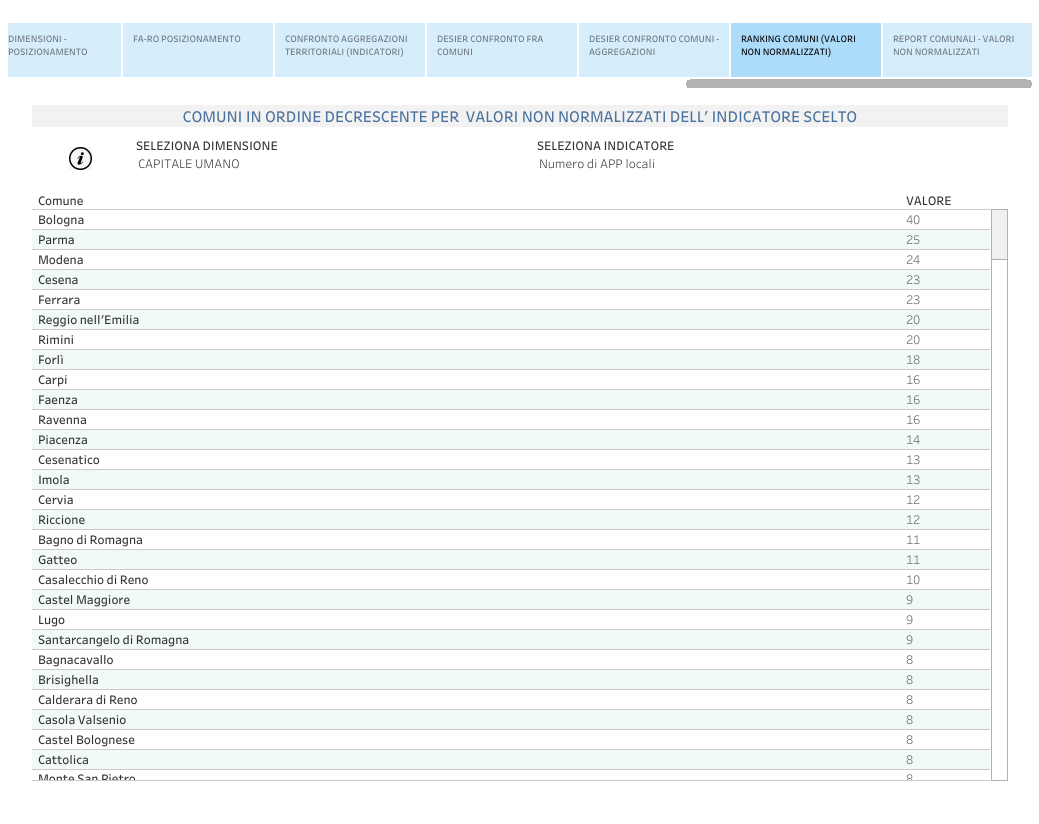This screenshot has height=824, width=1039.
Task: Select the Casalecchio di Reno row
Action: [x=511, y=580]
